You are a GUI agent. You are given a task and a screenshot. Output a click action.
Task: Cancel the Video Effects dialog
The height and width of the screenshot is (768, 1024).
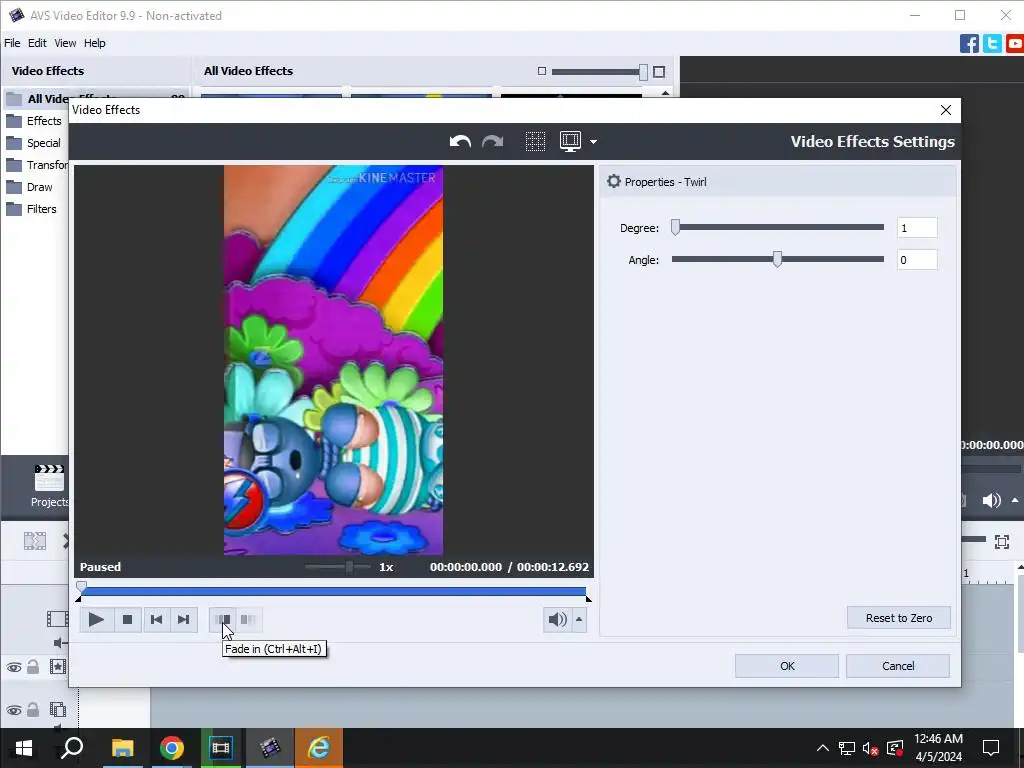(898, 666)
